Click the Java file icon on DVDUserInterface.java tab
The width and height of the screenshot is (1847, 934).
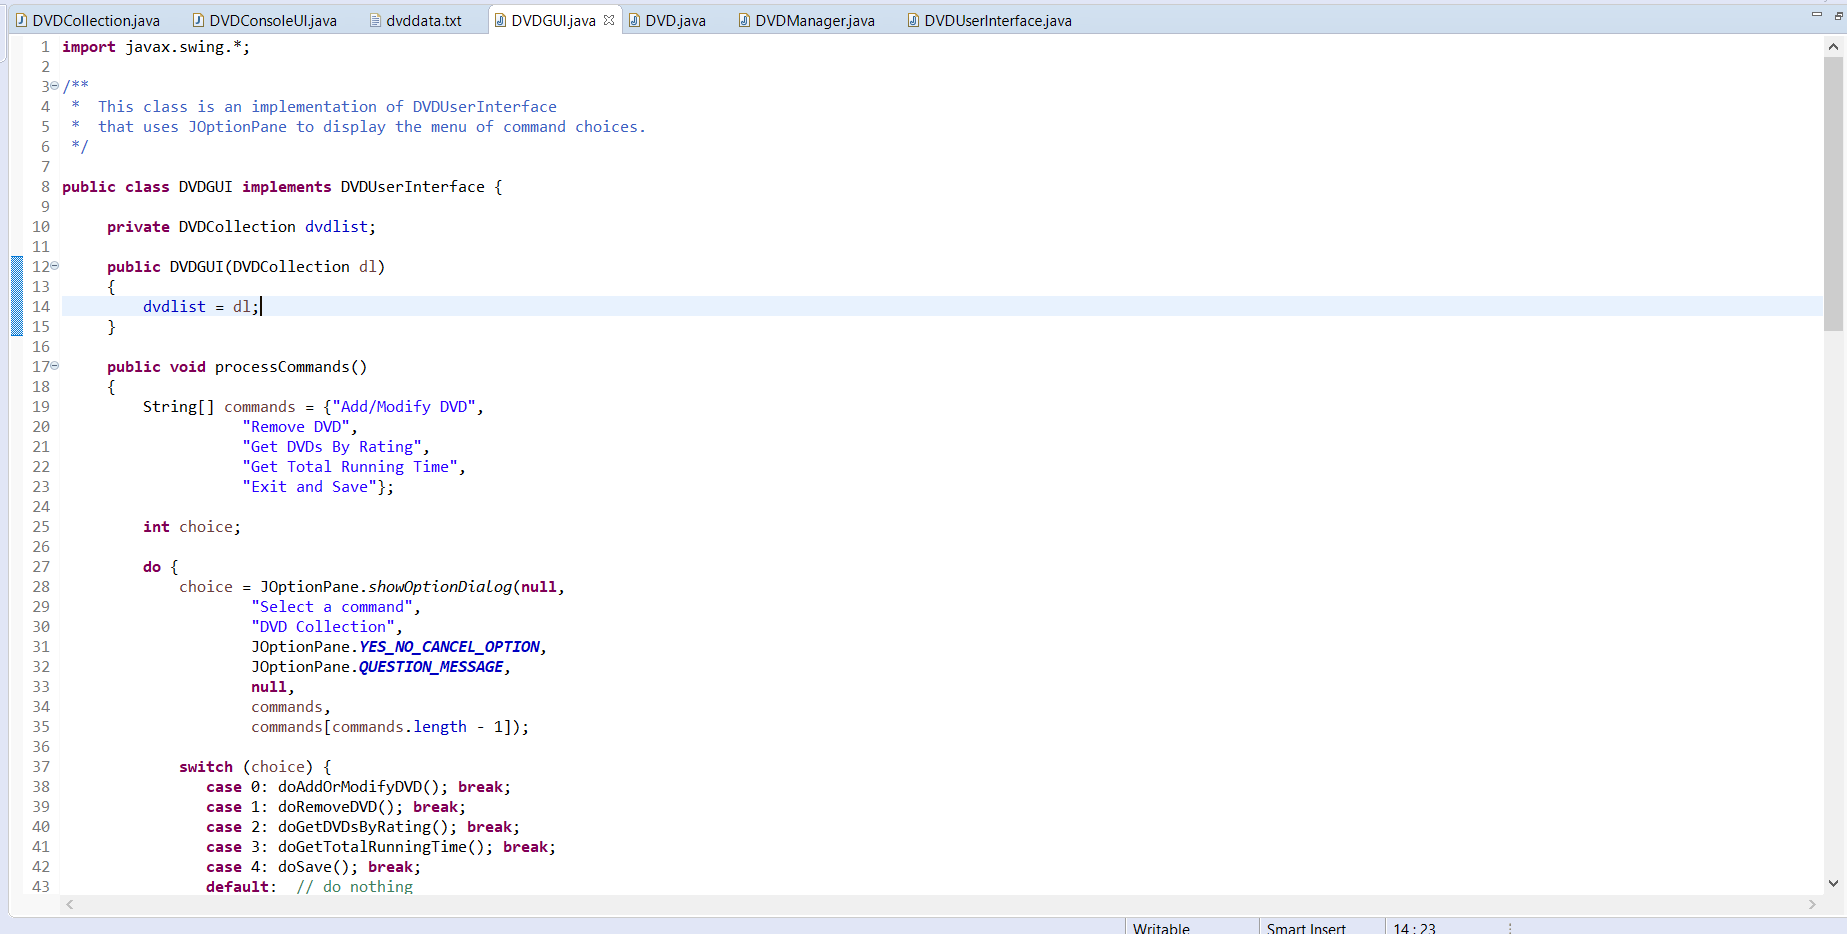coord(912,19)
